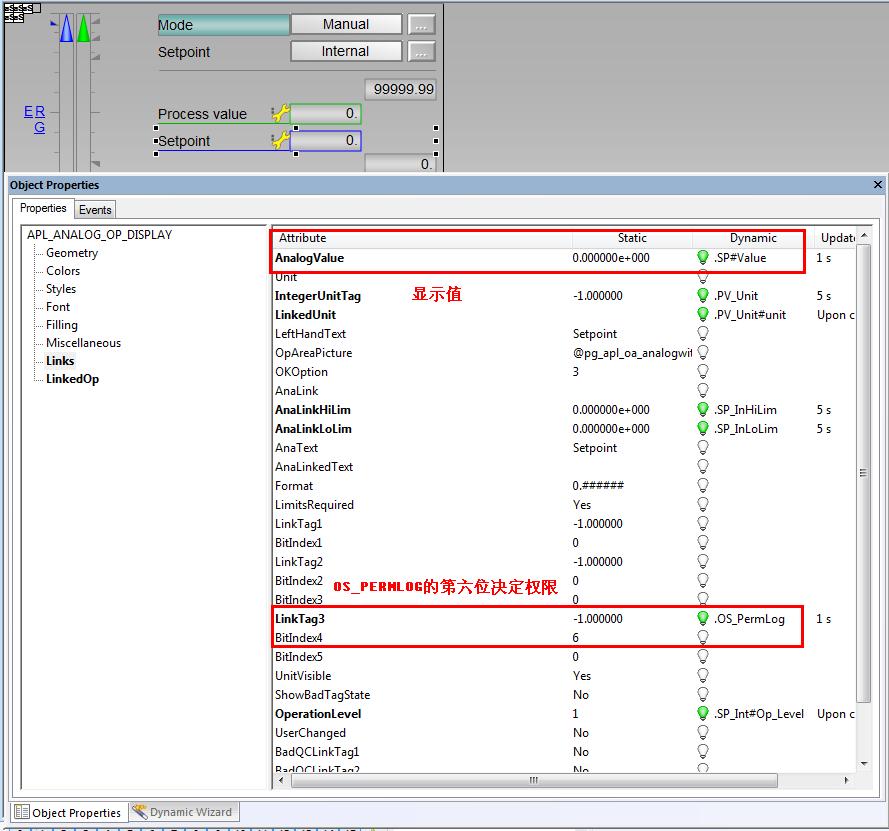
Task: Click the AnaLinkLoLim green bulb icon
Action: pos(702,429)
